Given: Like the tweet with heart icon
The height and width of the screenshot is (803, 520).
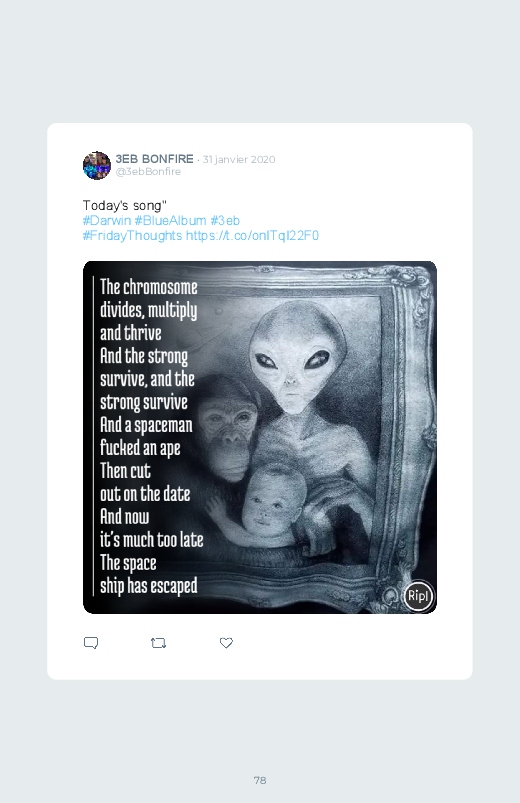Looking at the screenshot, I should tap(226, 643).
